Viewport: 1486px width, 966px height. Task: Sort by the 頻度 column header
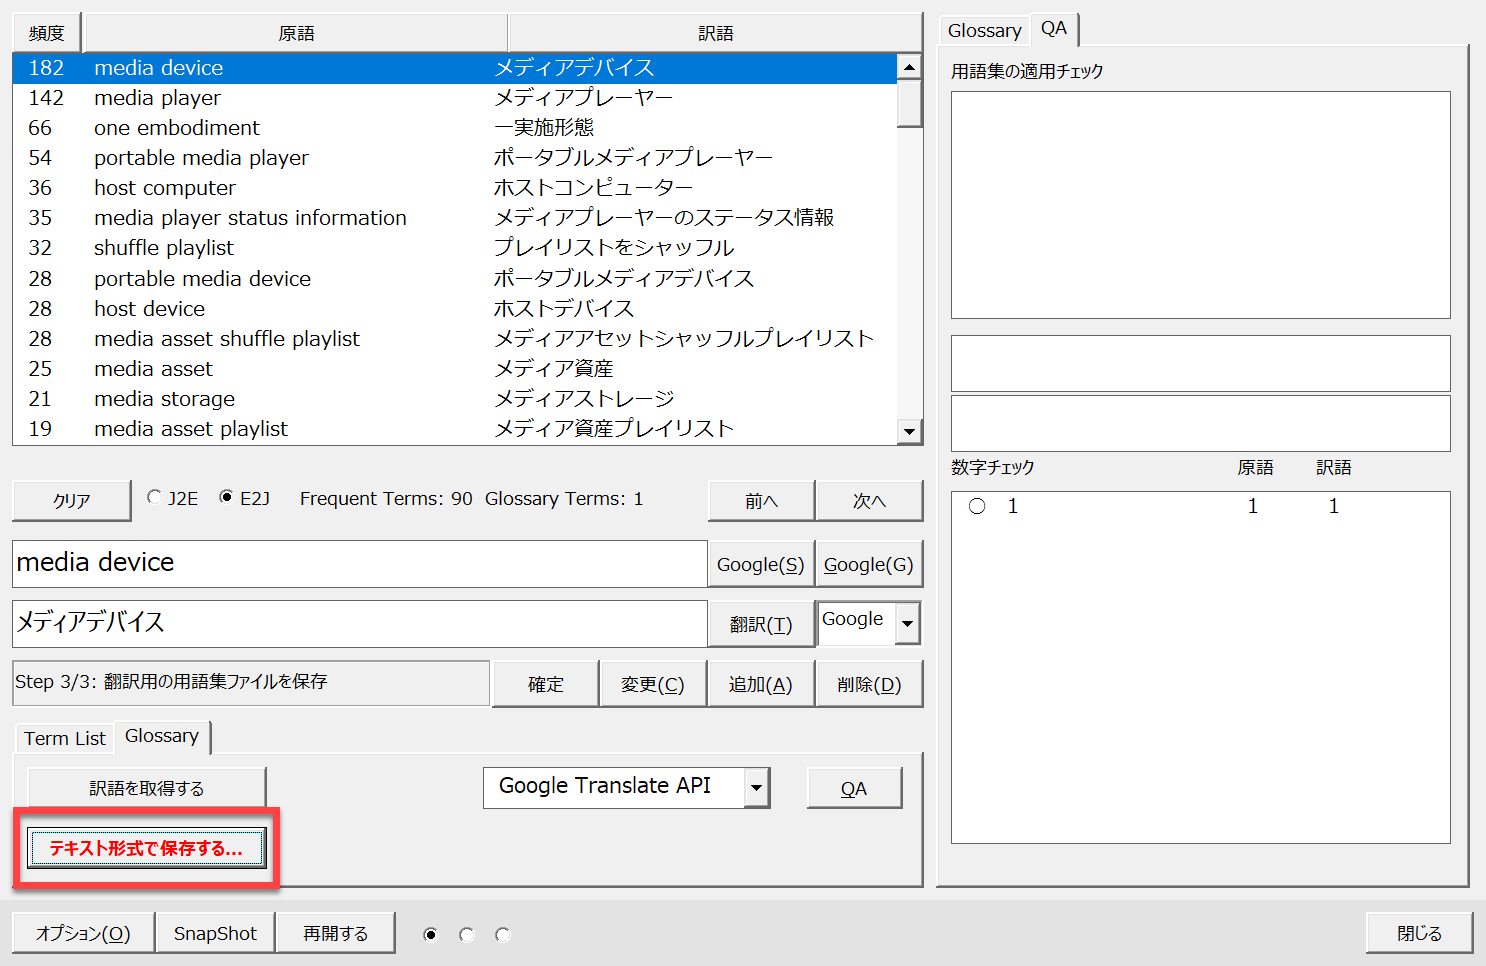[46, 33]
